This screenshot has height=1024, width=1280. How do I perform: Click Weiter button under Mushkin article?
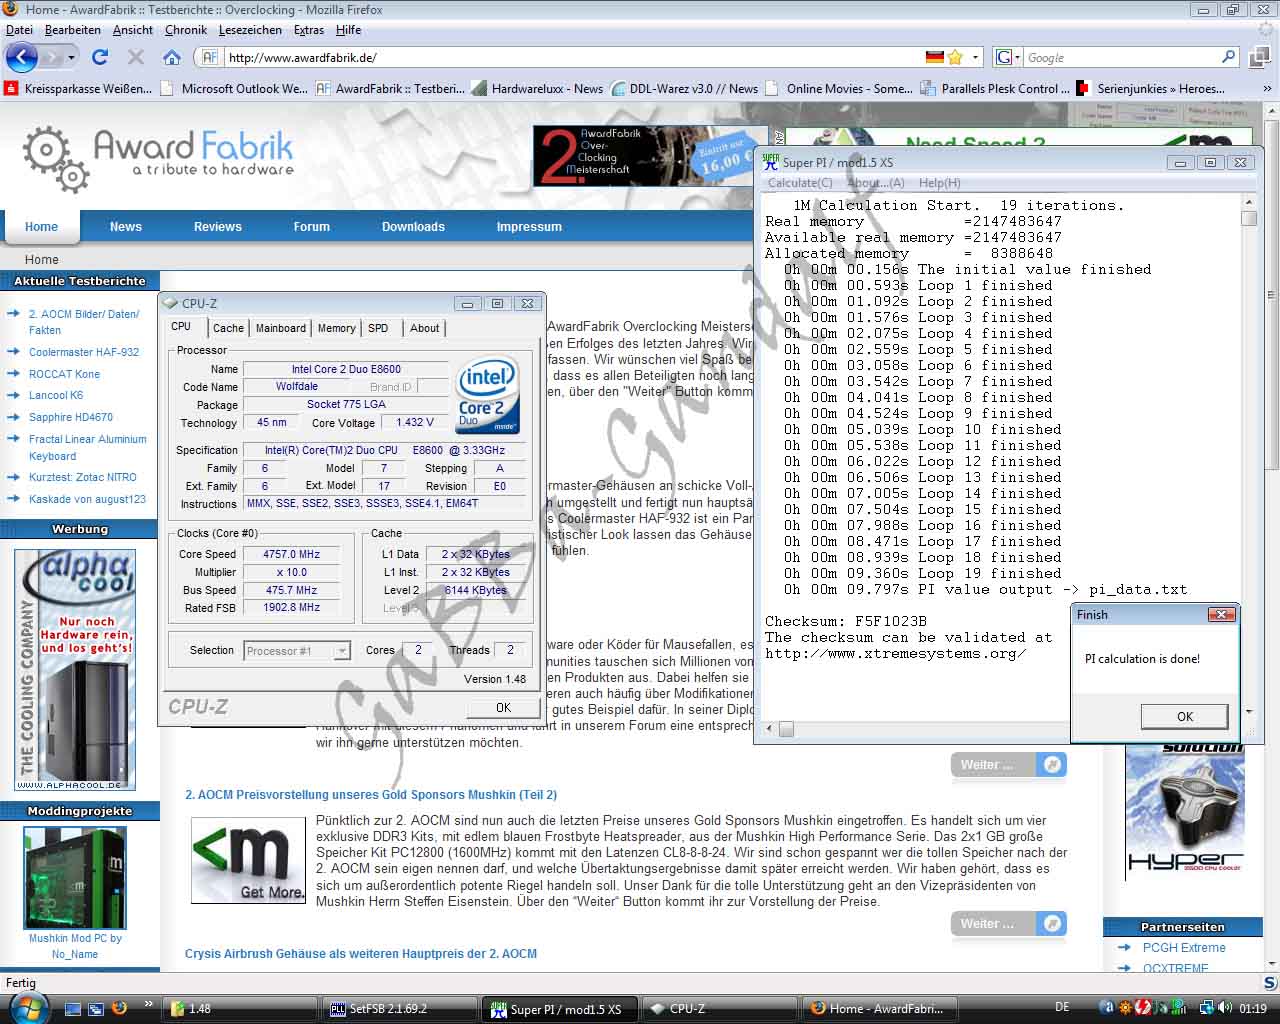click(1009, 924)
